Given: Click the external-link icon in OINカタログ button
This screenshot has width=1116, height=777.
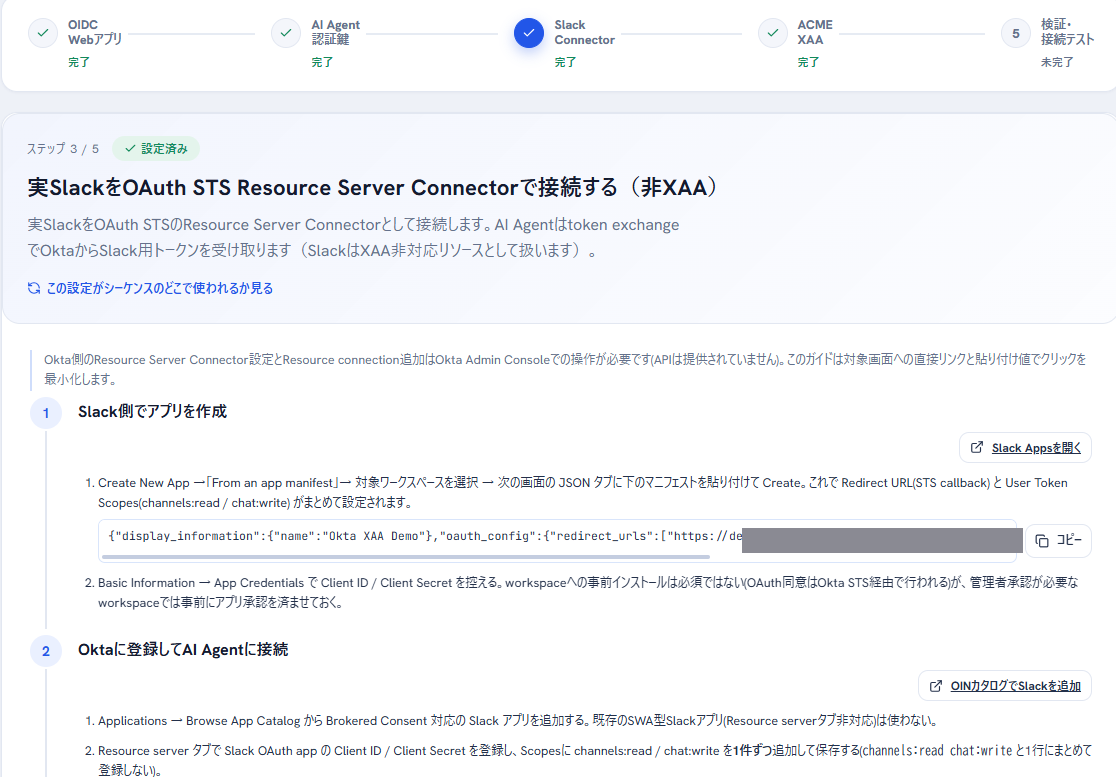Looking at the screenshot, I should click(936, 686).
